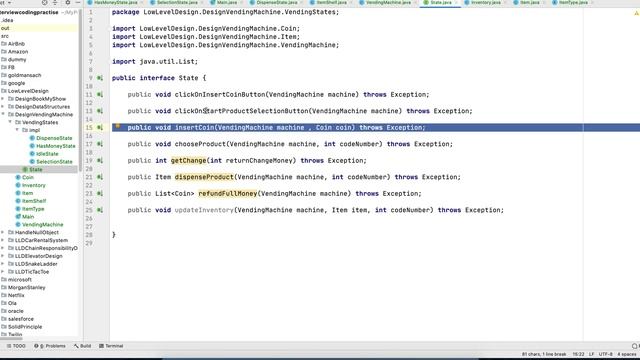Click gutter icon beside clickOnStartProductSelectionButton line

[100, 111]
